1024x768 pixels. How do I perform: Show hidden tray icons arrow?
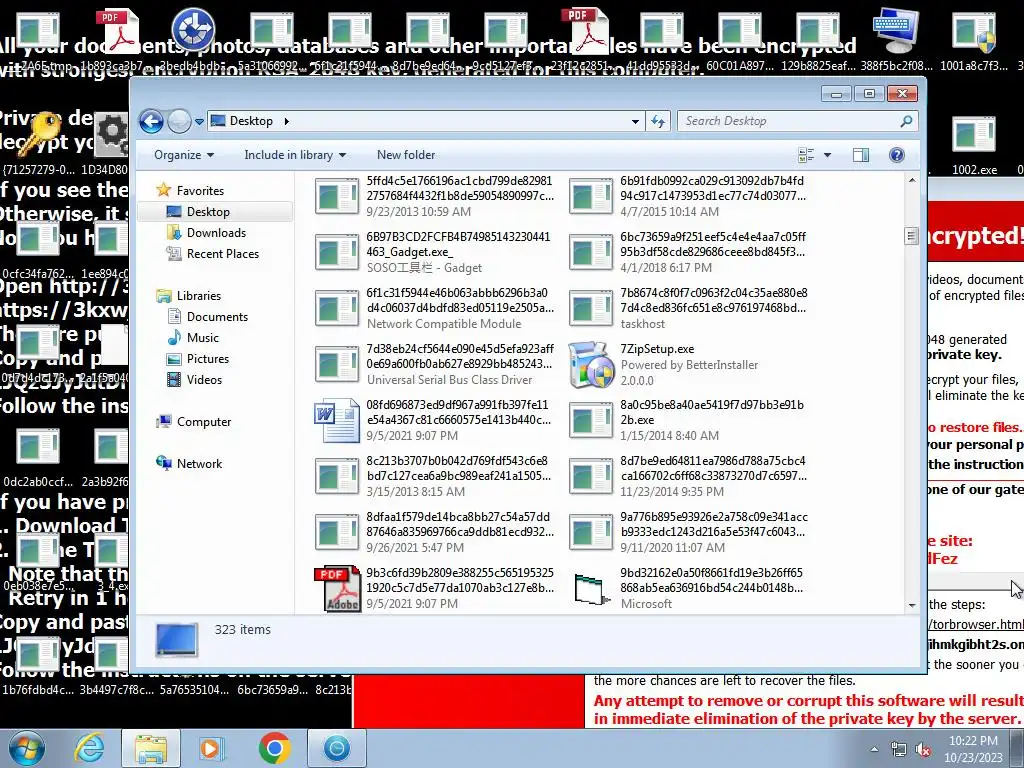click(874, 749)
